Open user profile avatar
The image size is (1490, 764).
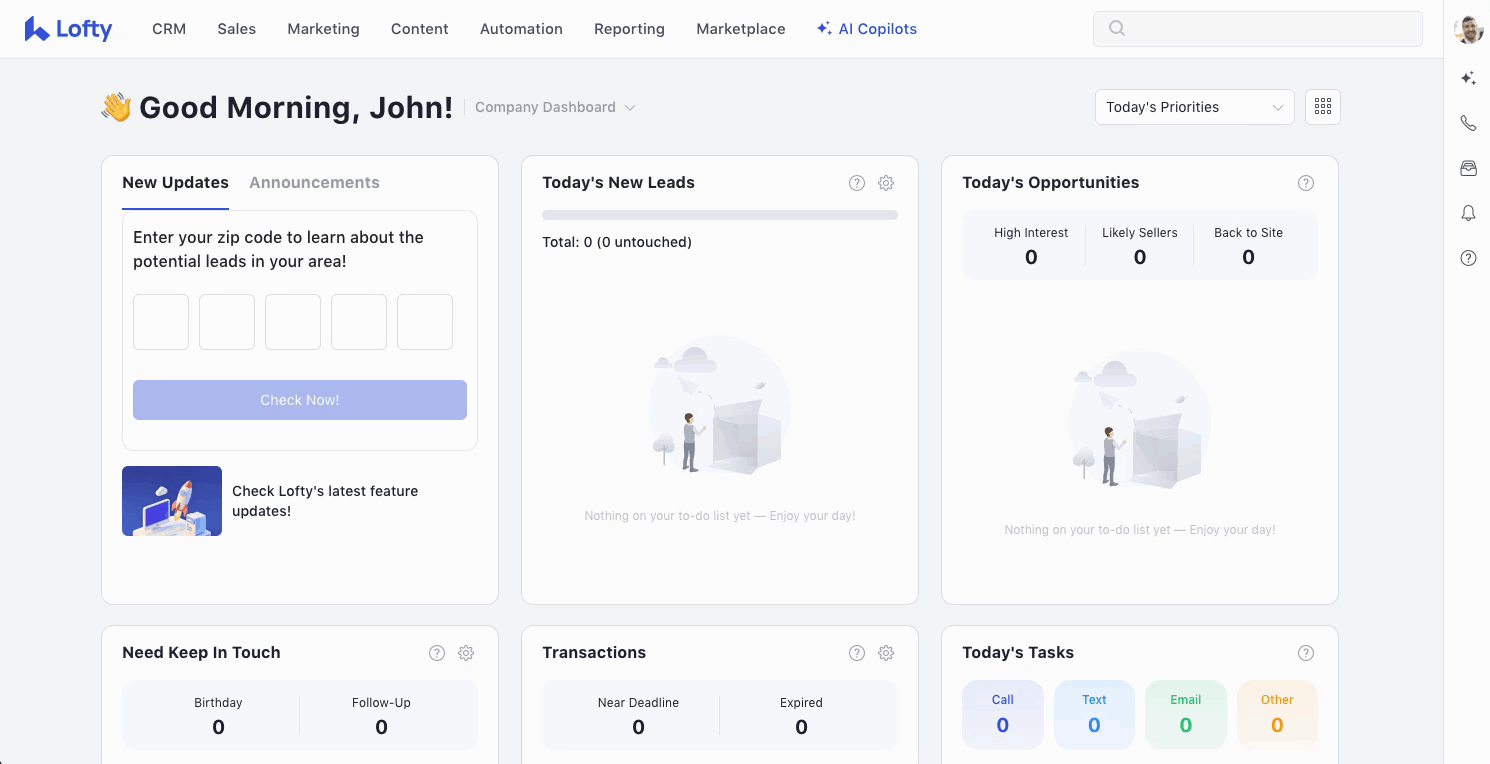pyautogui.click(x=1468, y=30)
